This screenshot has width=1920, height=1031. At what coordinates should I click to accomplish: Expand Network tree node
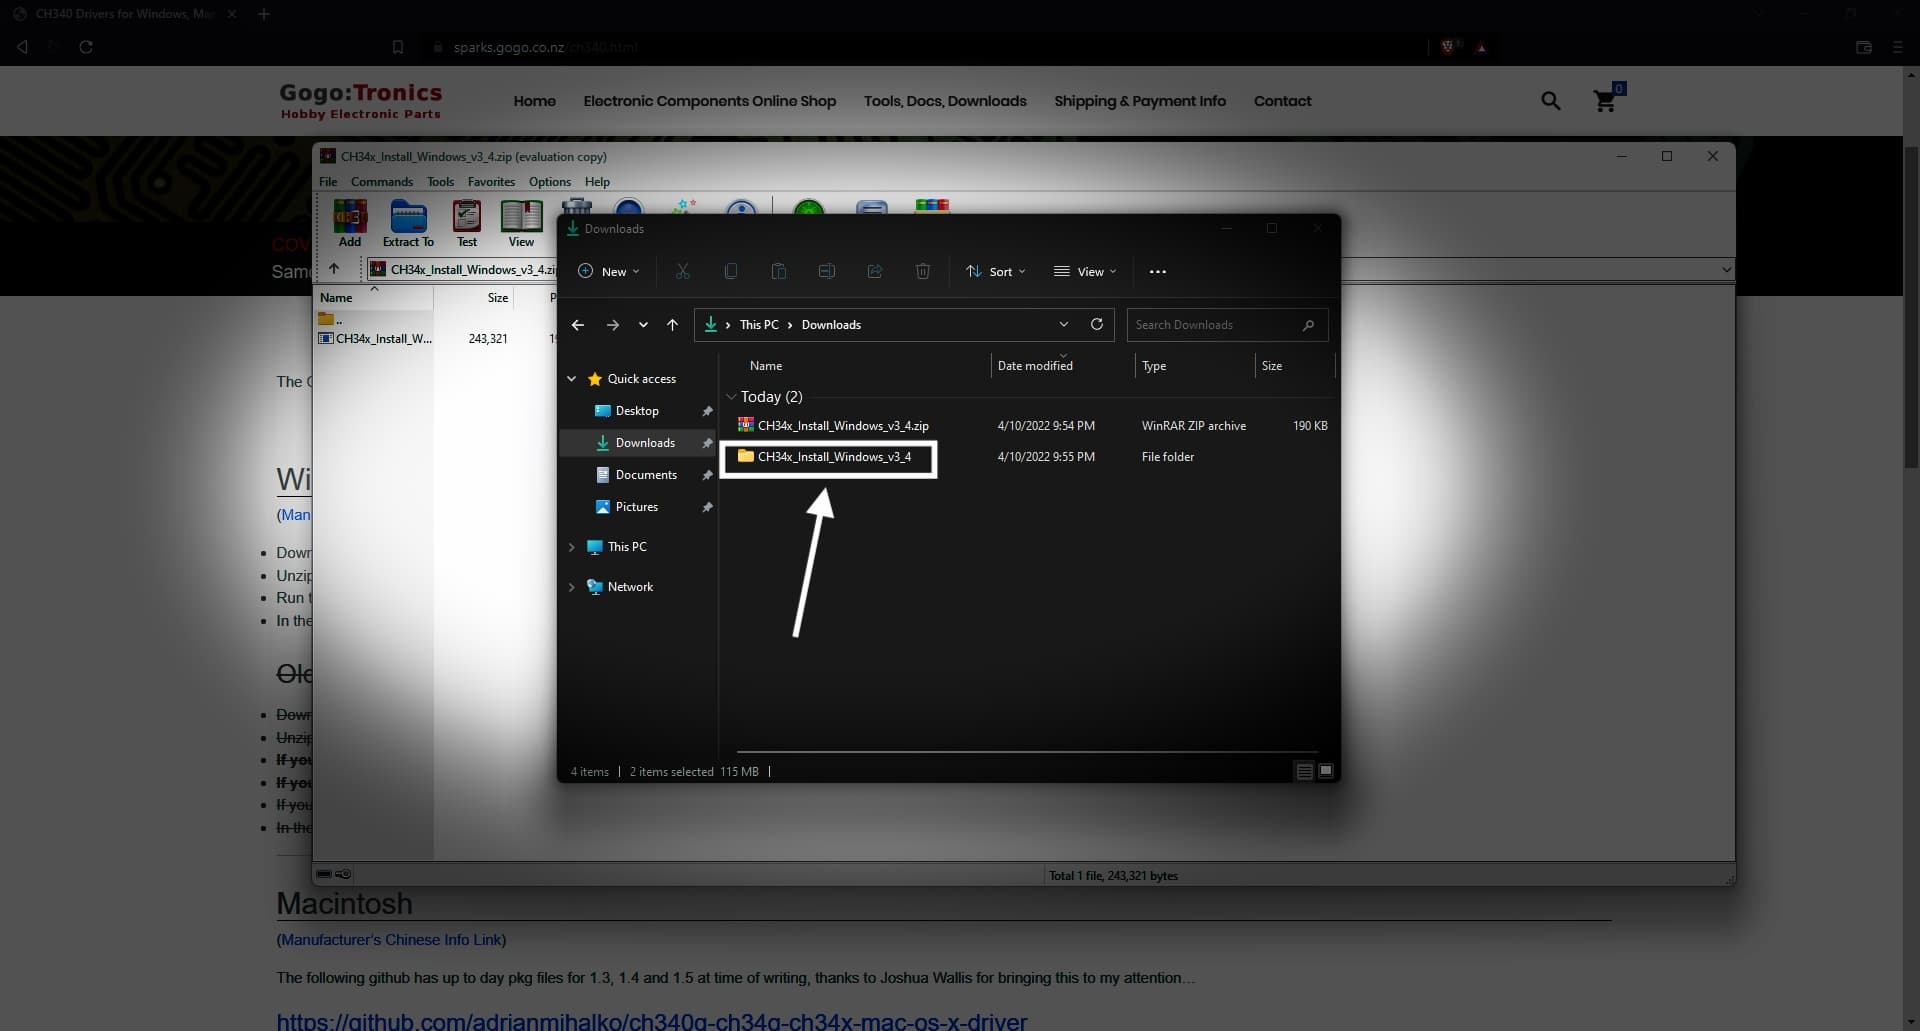pyautogui.click(x=572, y=587)
